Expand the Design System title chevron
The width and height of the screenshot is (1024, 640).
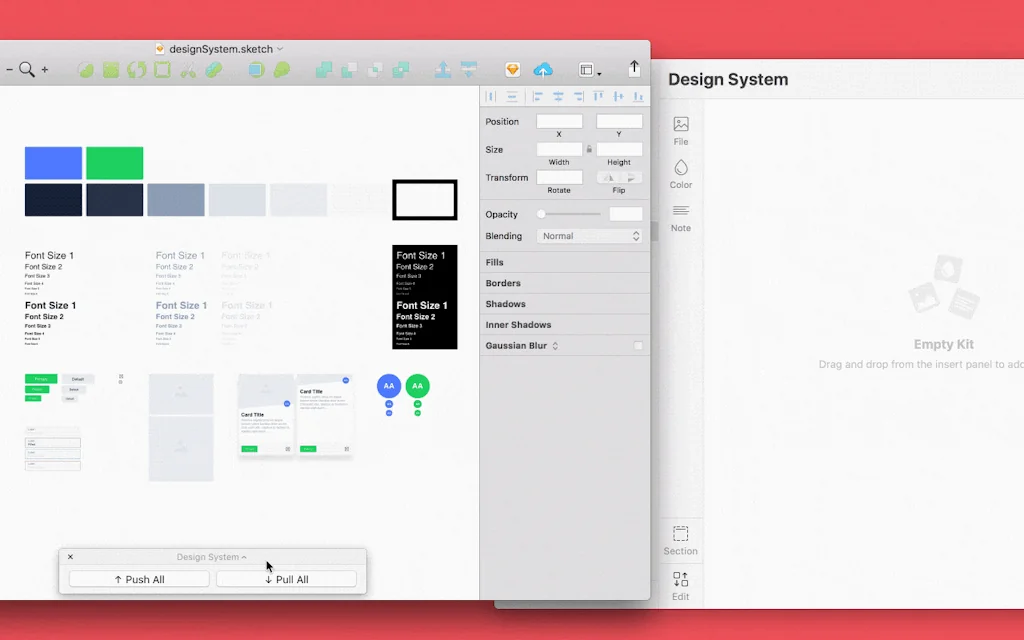tap(244, 557)
